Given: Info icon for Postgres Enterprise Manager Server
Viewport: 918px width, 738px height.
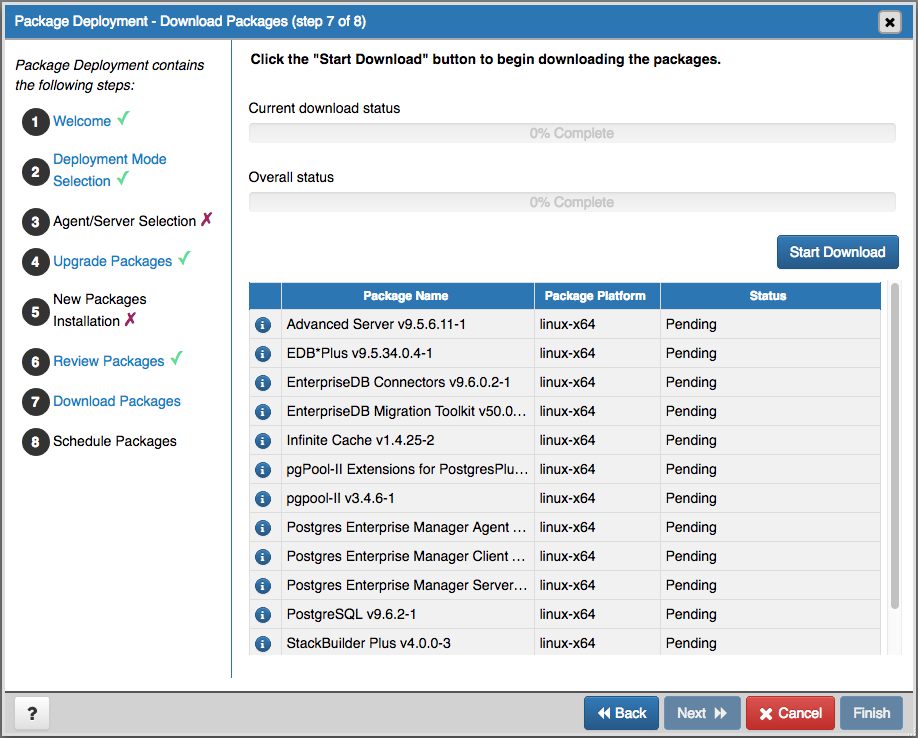Looking at the screenshot, I should pyautogui.click(x=263, y=586).
